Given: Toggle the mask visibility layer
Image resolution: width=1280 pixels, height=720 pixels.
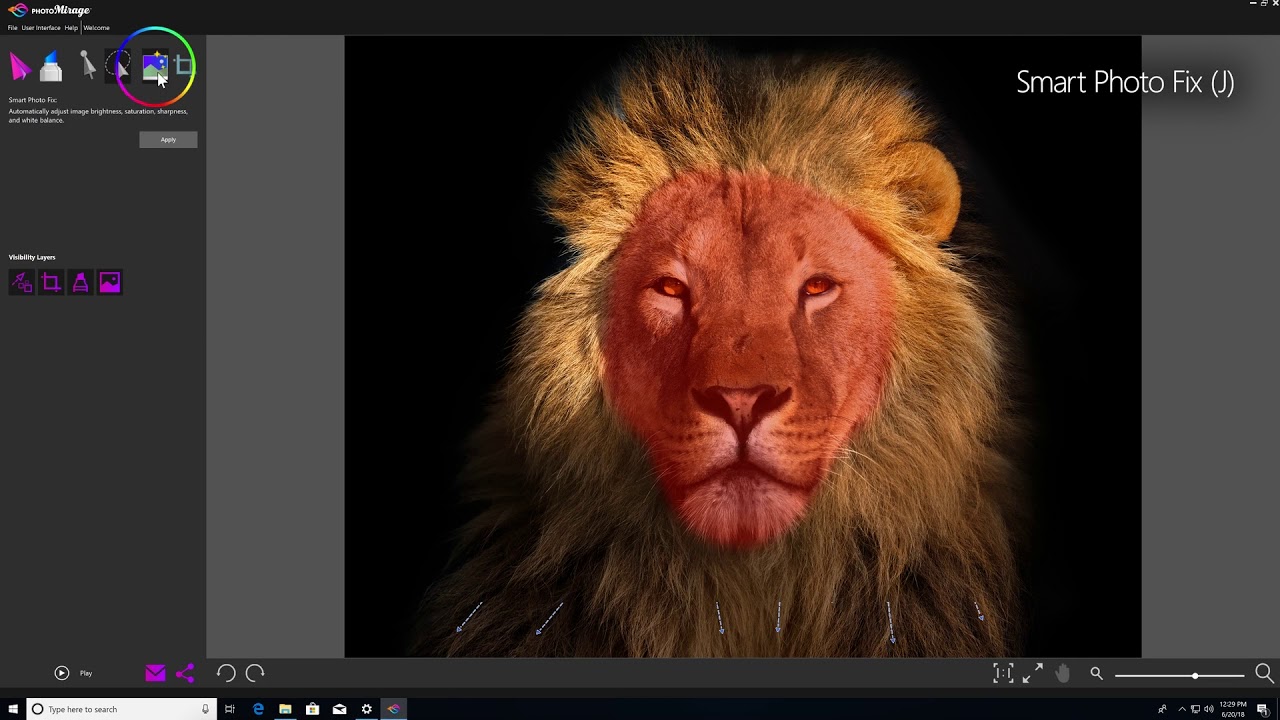Looking at the screenshot, I should point(80,283).
